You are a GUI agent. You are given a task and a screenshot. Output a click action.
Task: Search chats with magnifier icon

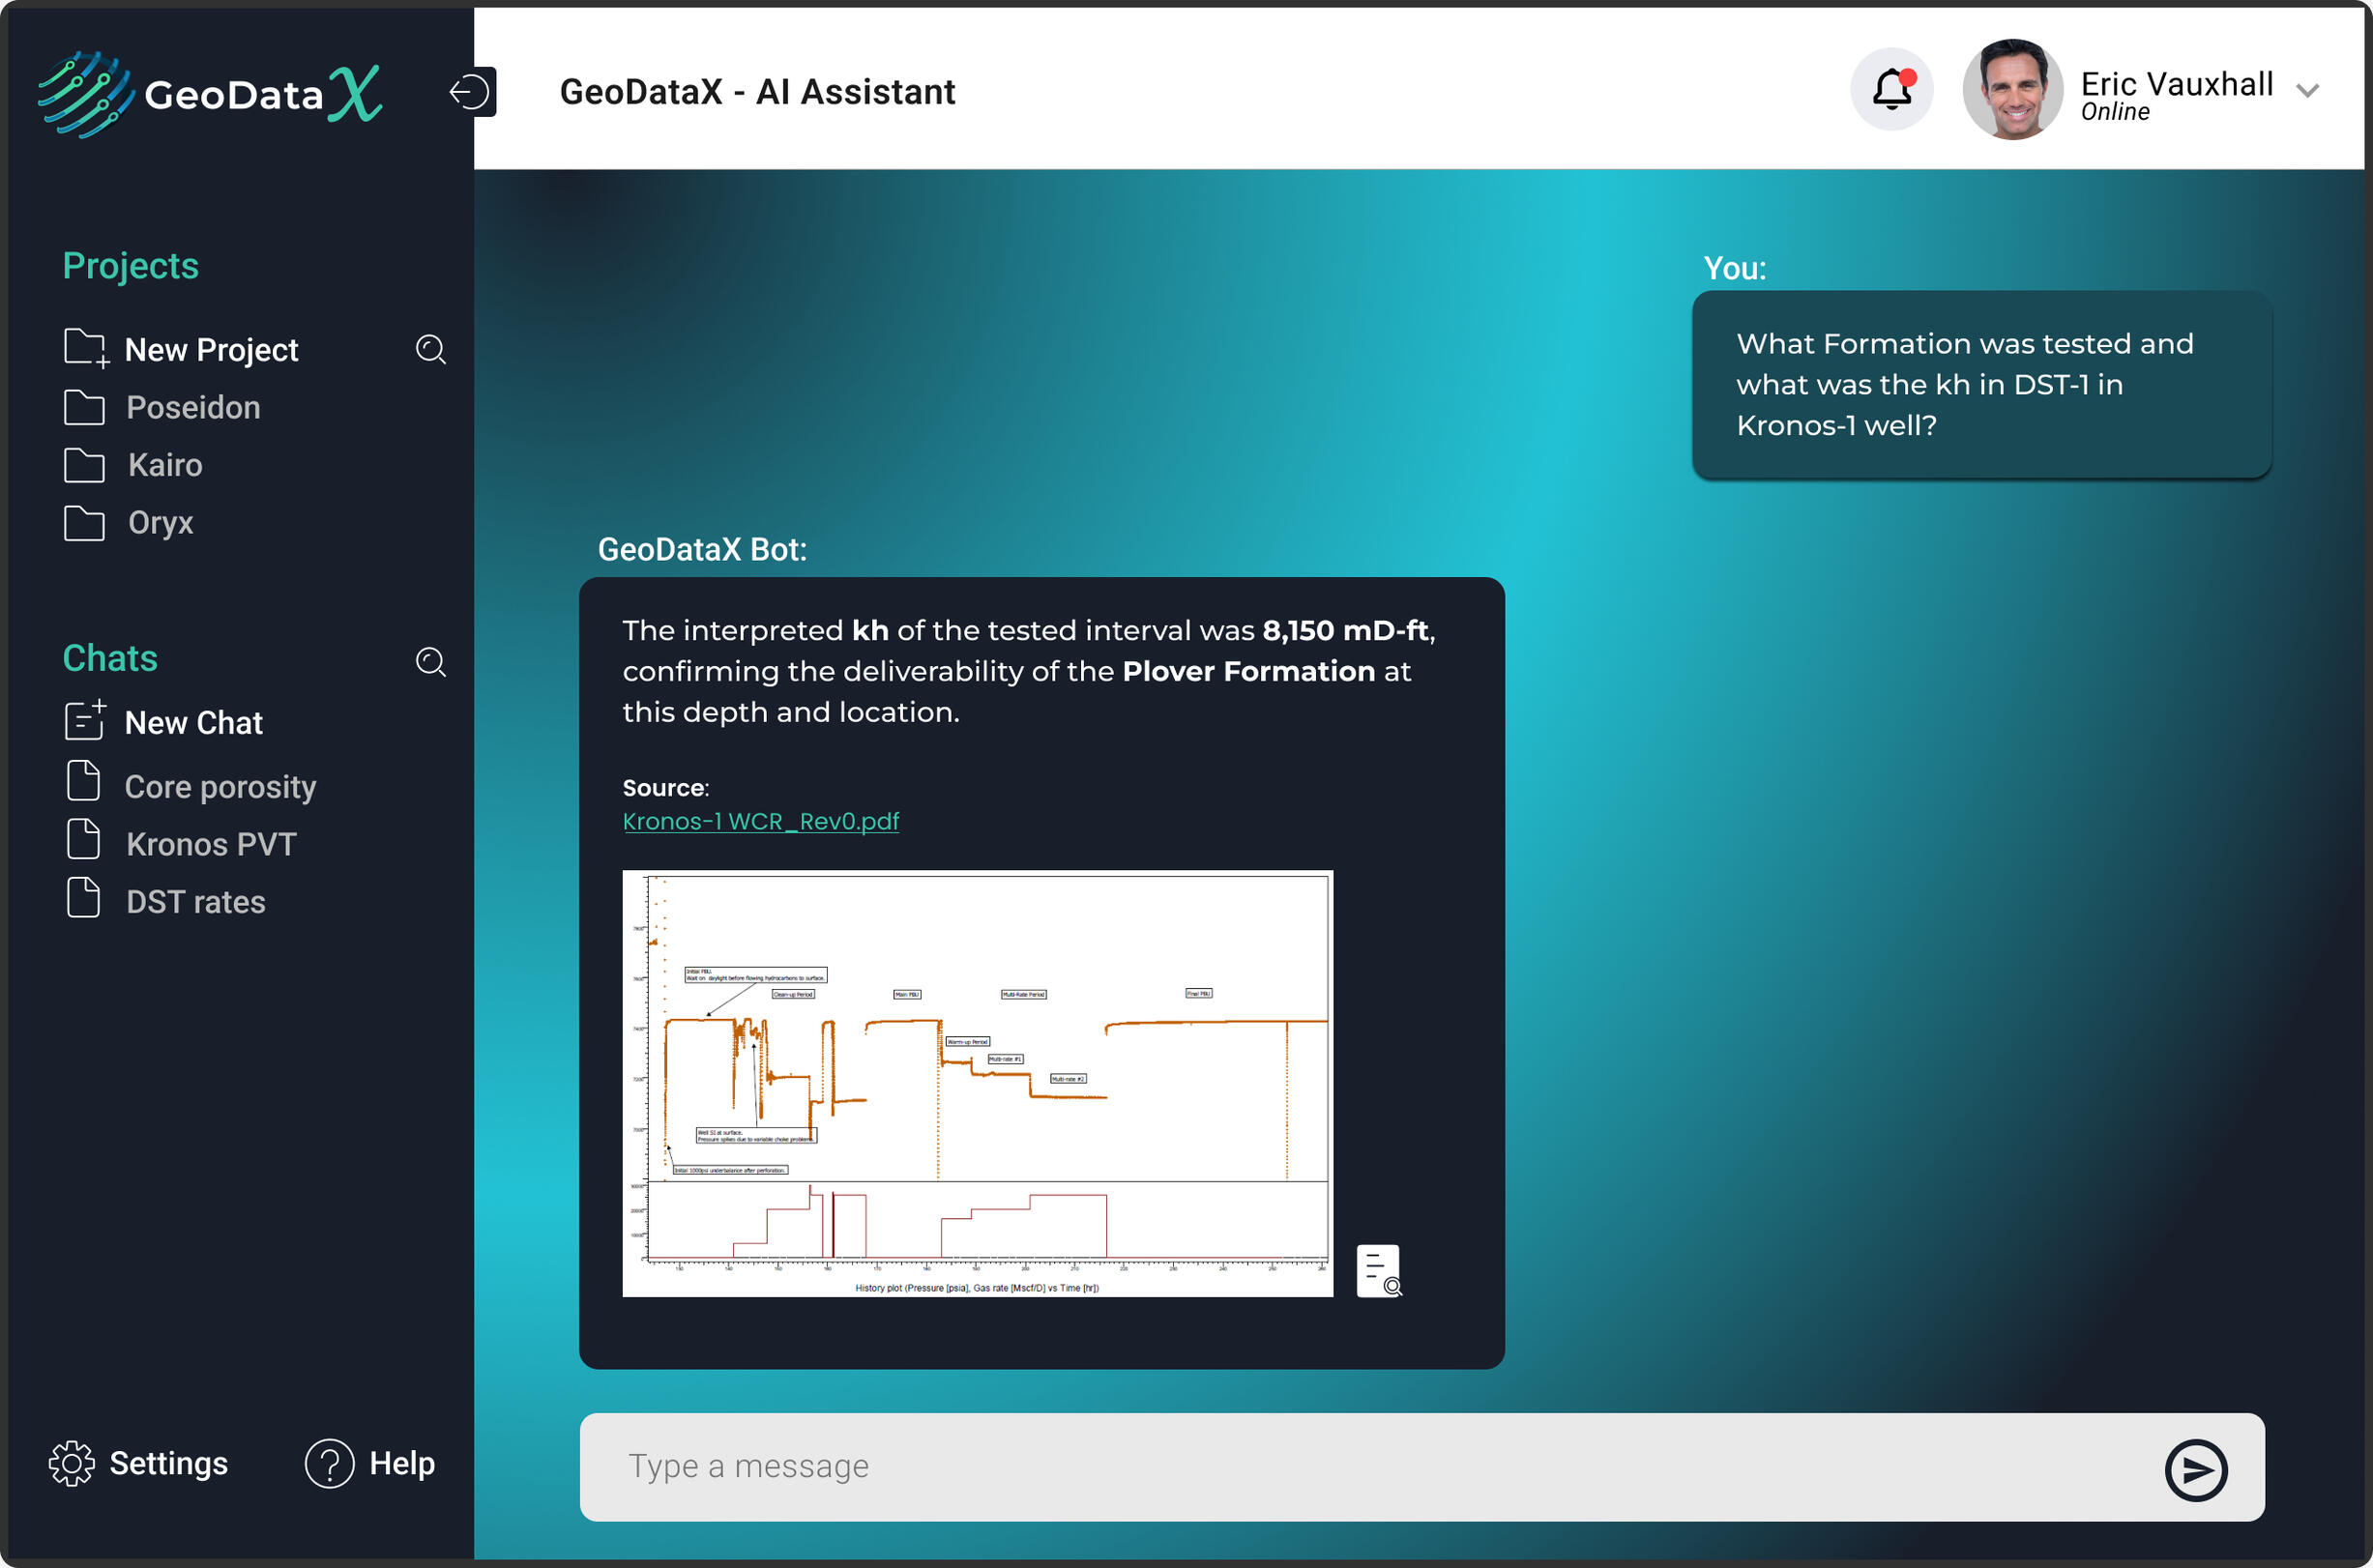[431, 661]
